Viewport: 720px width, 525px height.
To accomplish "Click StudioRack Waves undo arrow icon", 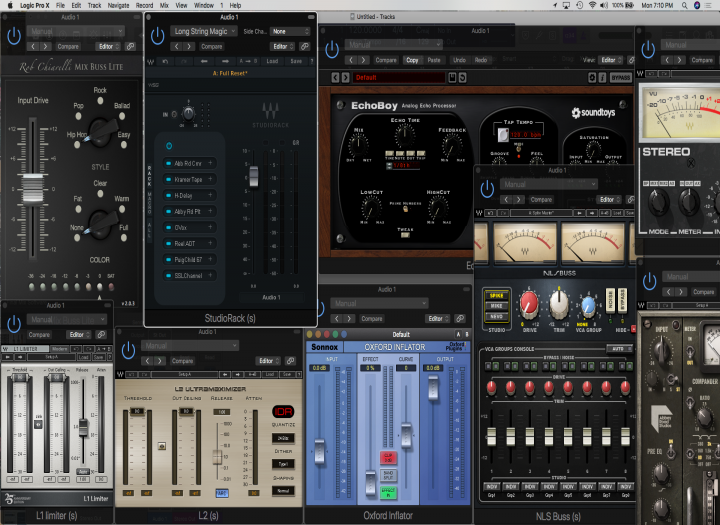I will point(165,61).
